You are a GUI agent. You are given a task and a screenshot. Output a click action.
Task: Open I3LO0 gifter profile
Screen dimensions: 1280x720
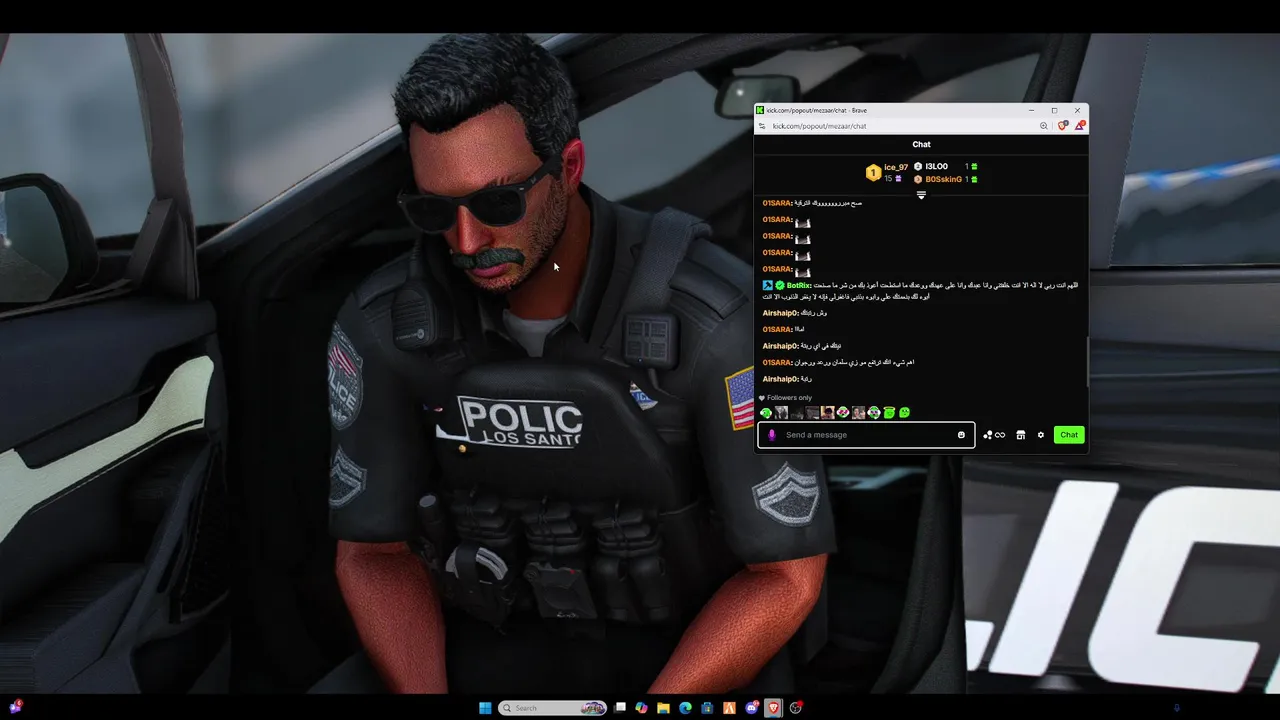tap(936, 167)
